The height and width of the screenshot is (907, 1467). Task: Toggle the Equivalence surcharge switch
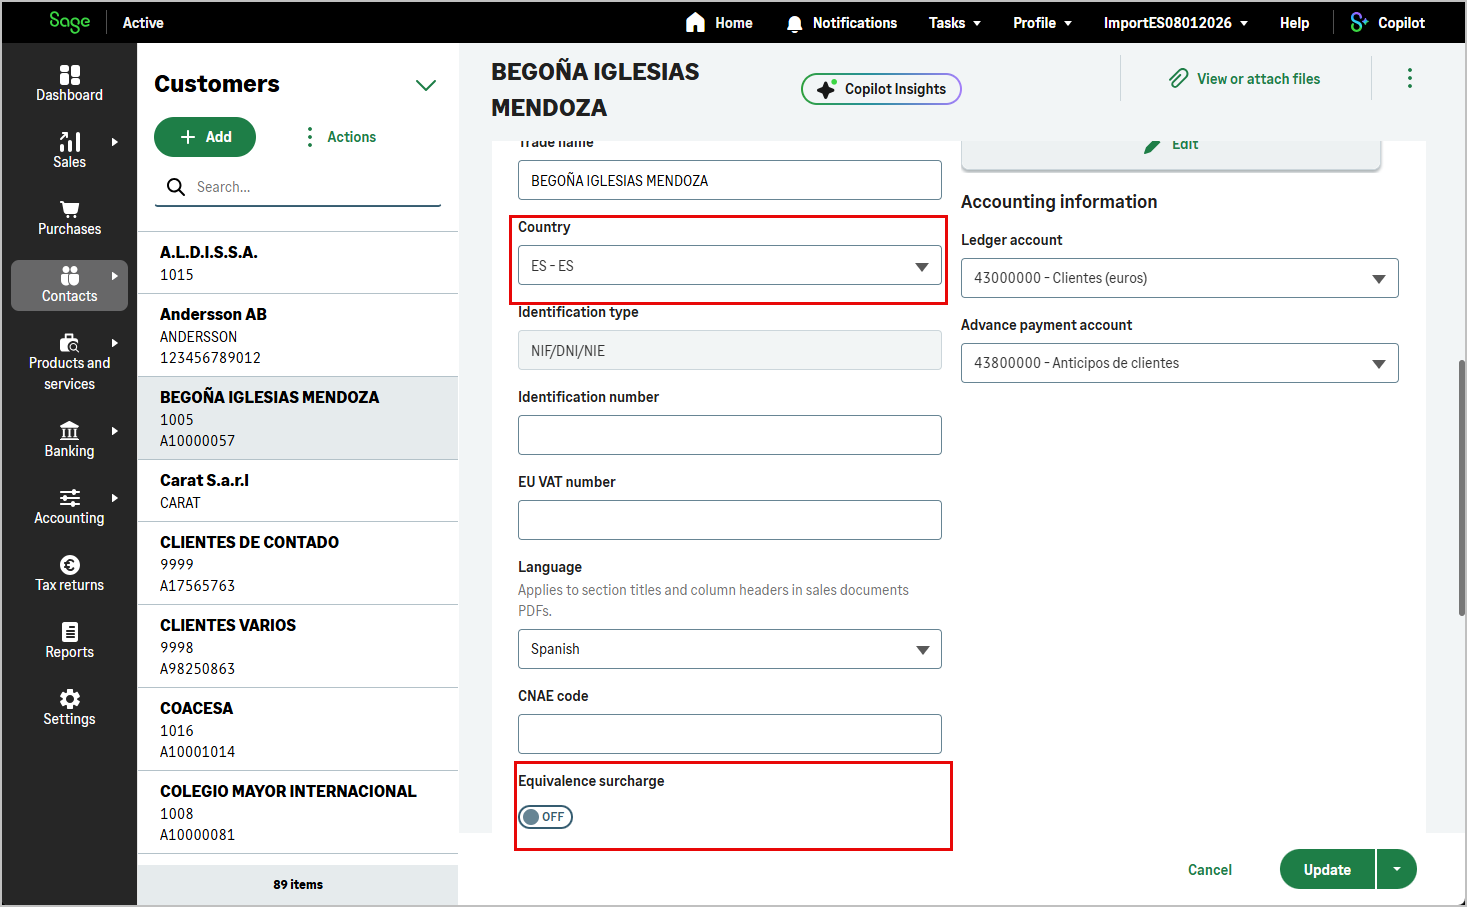point(545,817)
